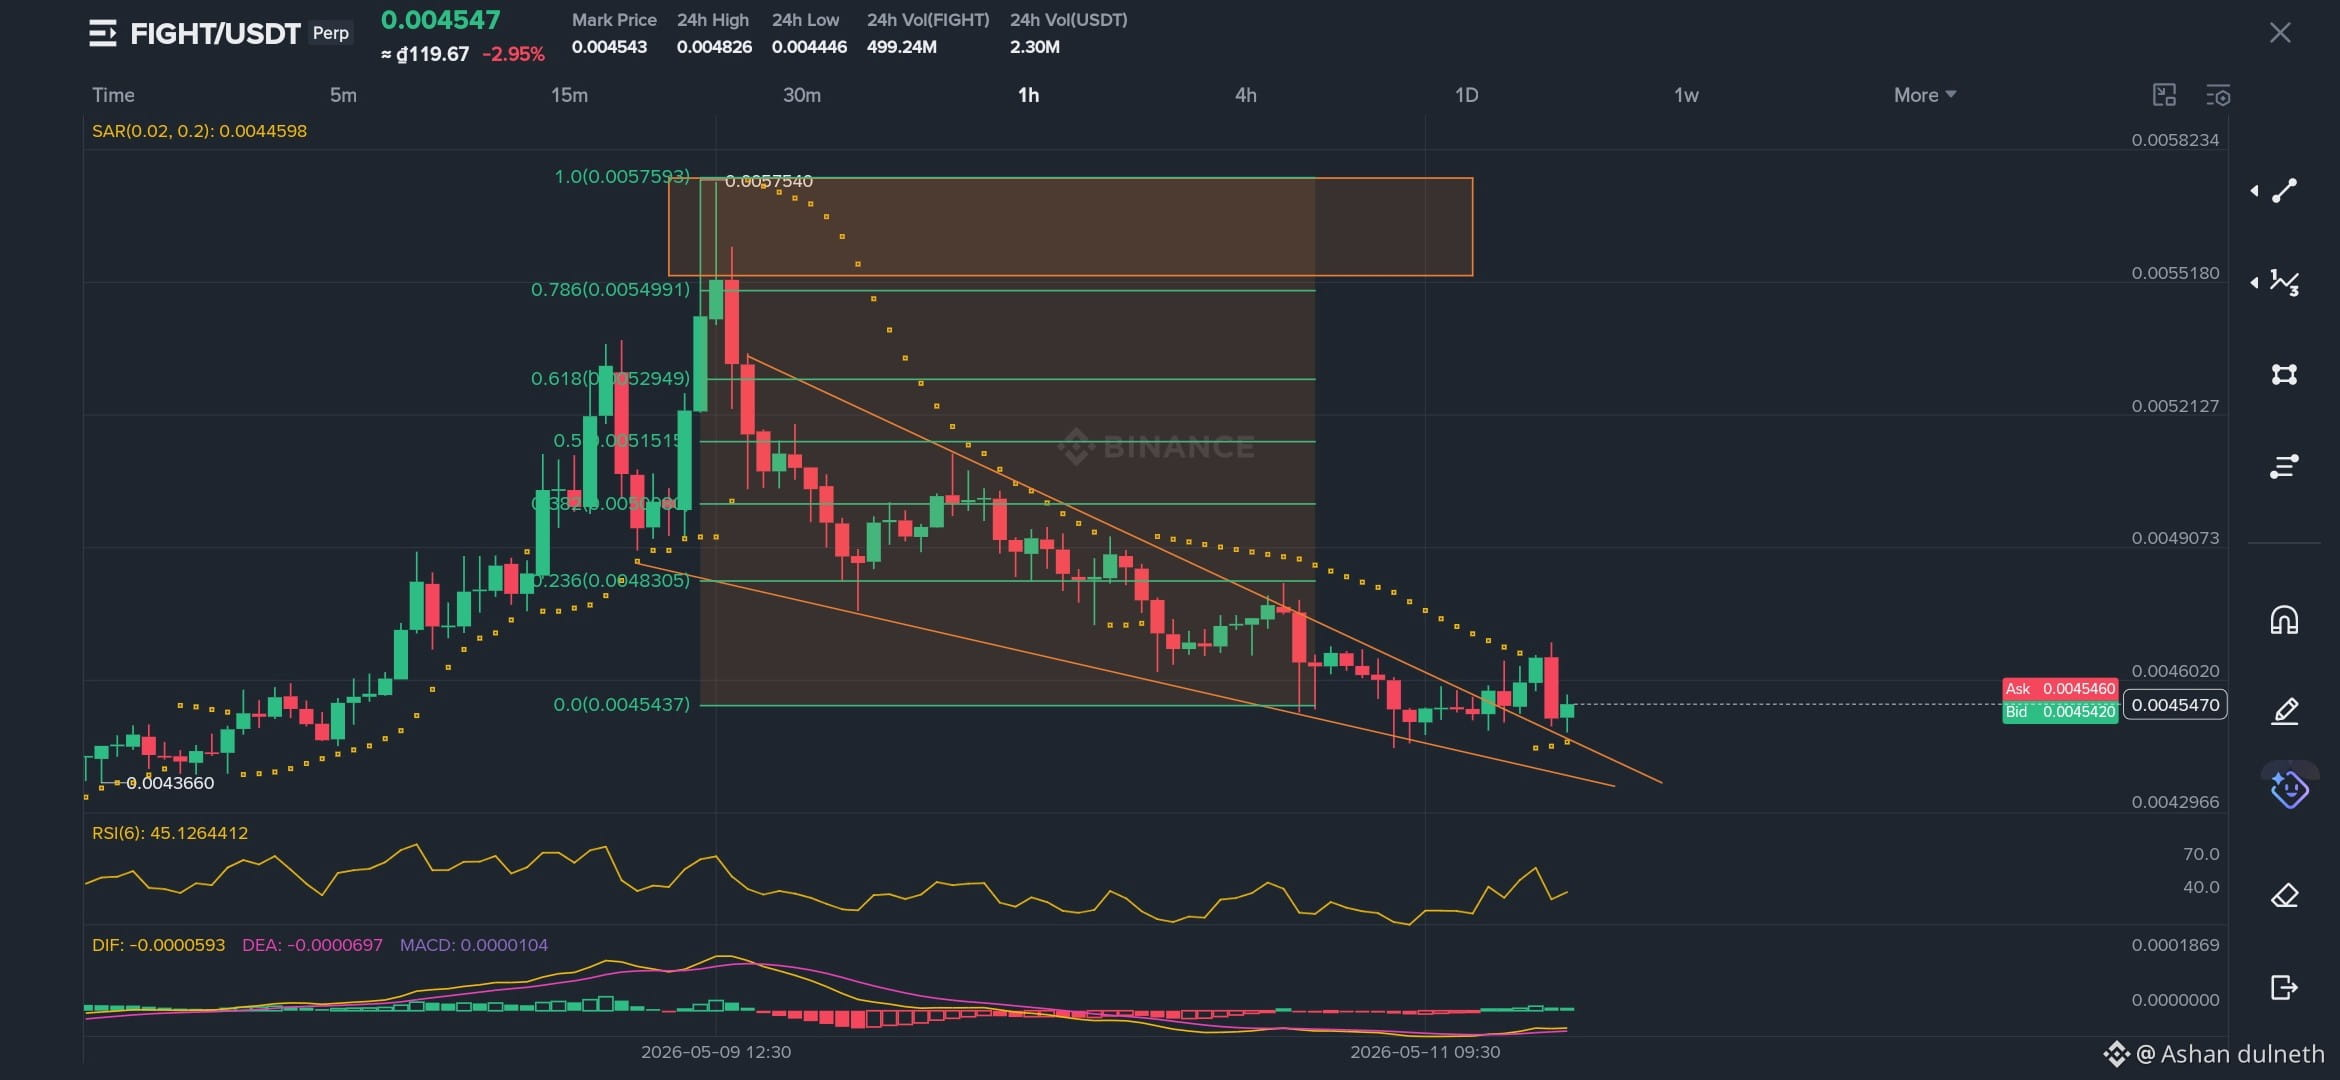The height and width of the screenshot is (1080, 2340).
Task: Select the 15m timeframe
Action: [569, 95]
